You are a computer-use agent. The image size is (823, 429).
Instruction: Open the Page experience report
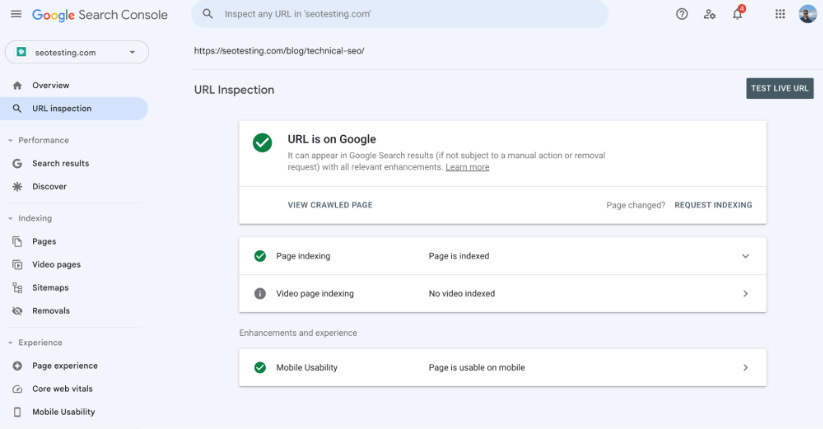[x=65, y=365]
